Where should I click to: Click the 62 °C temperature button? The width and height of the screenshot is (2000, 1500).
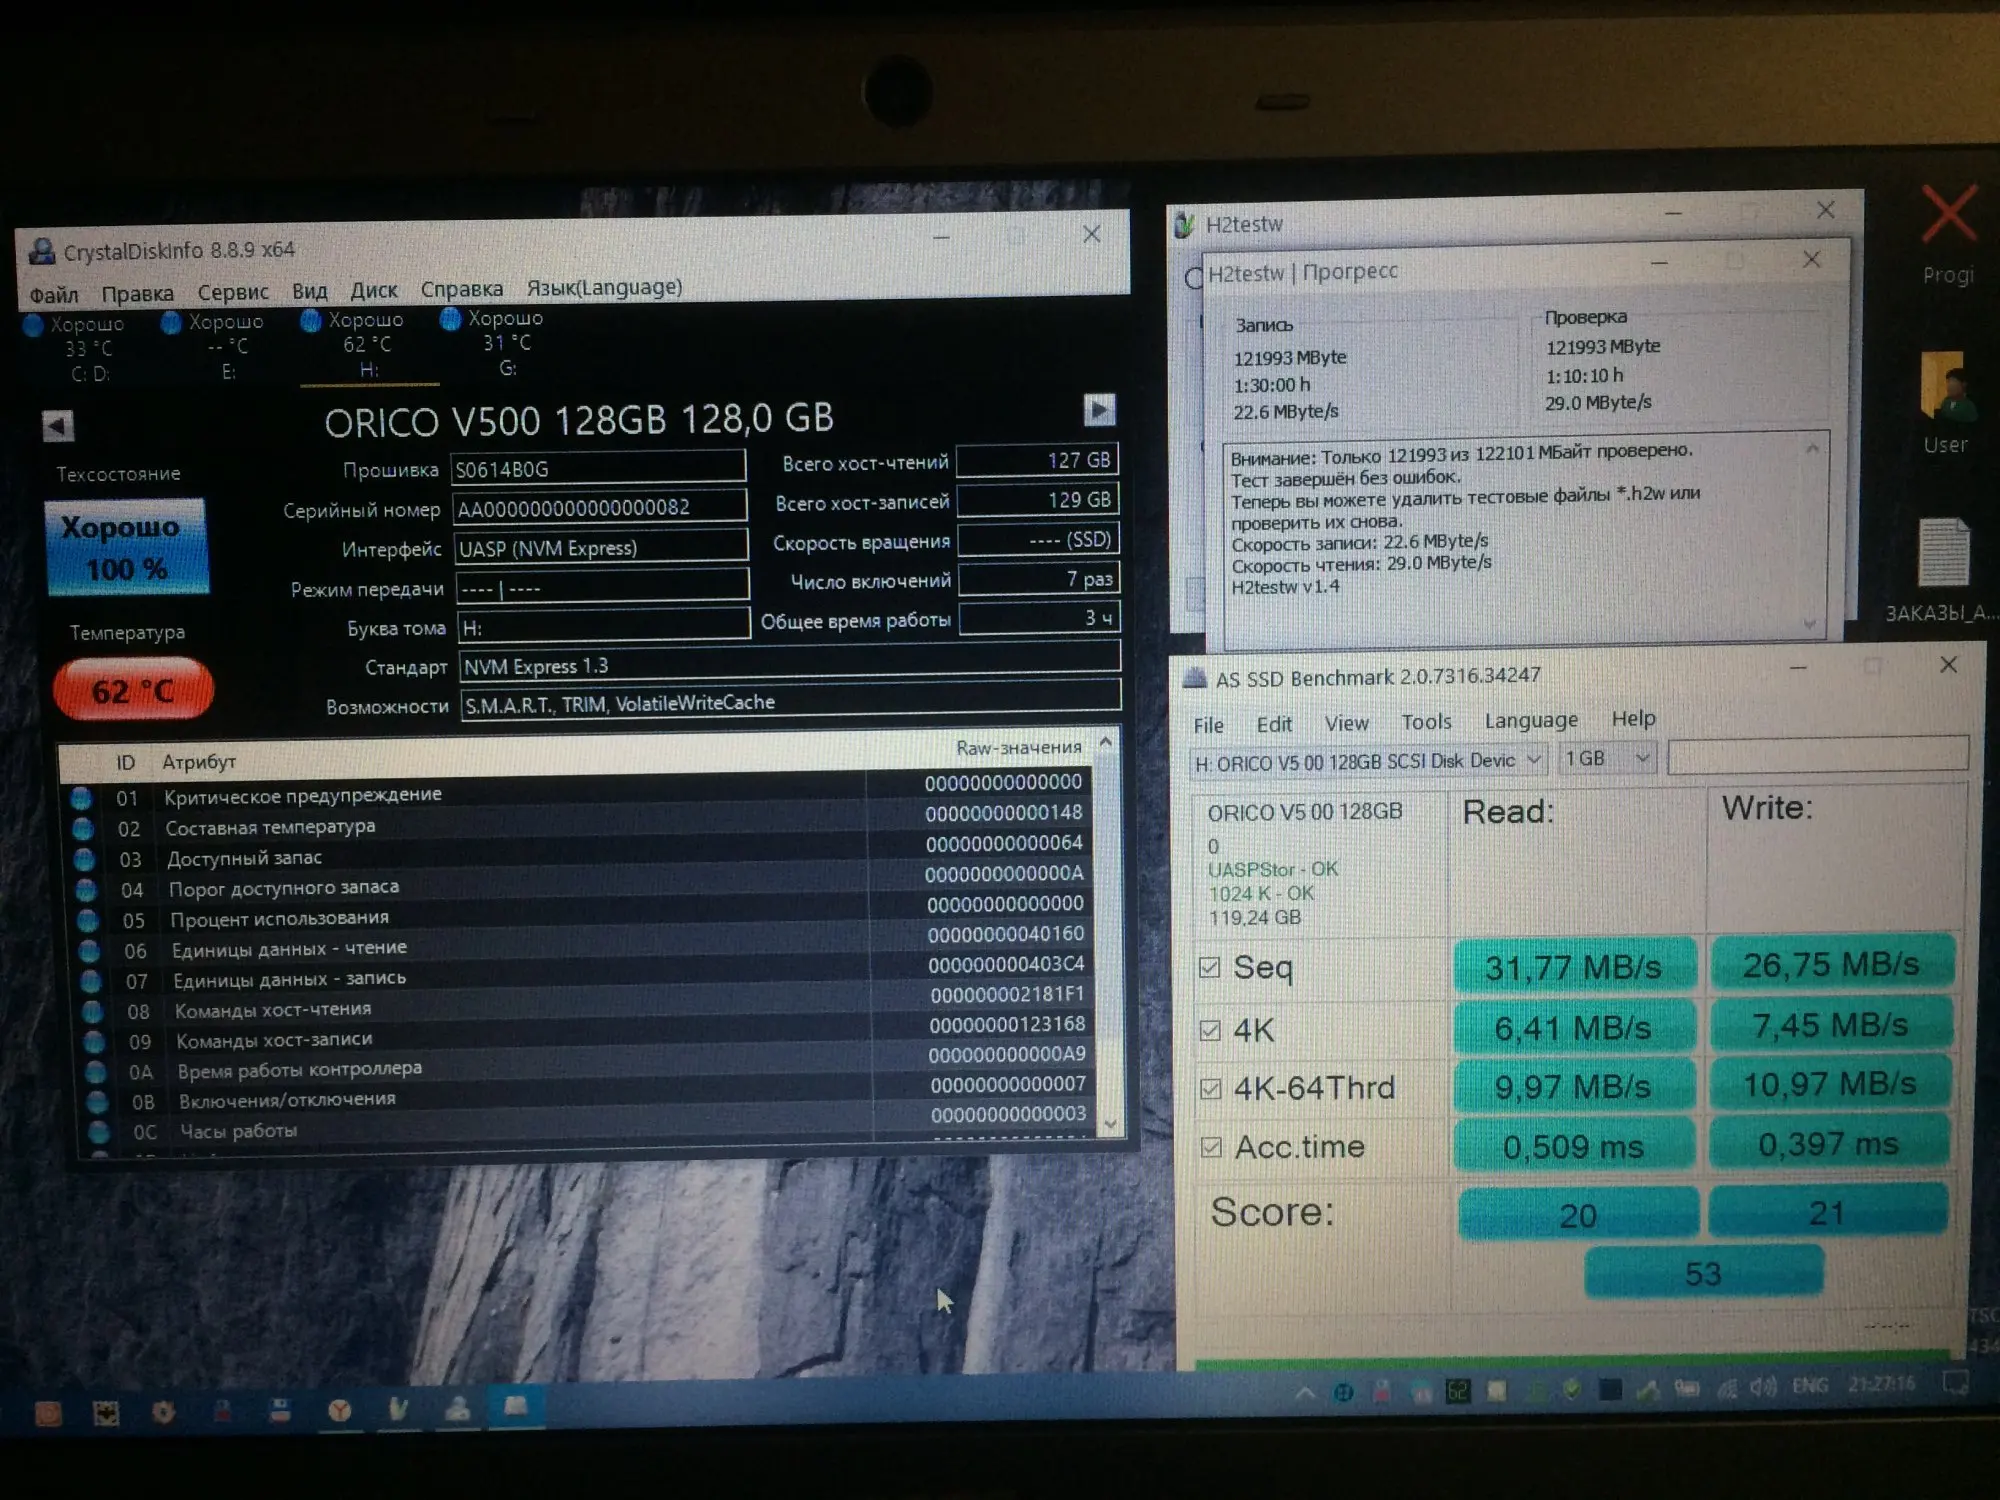coord(132,690)
